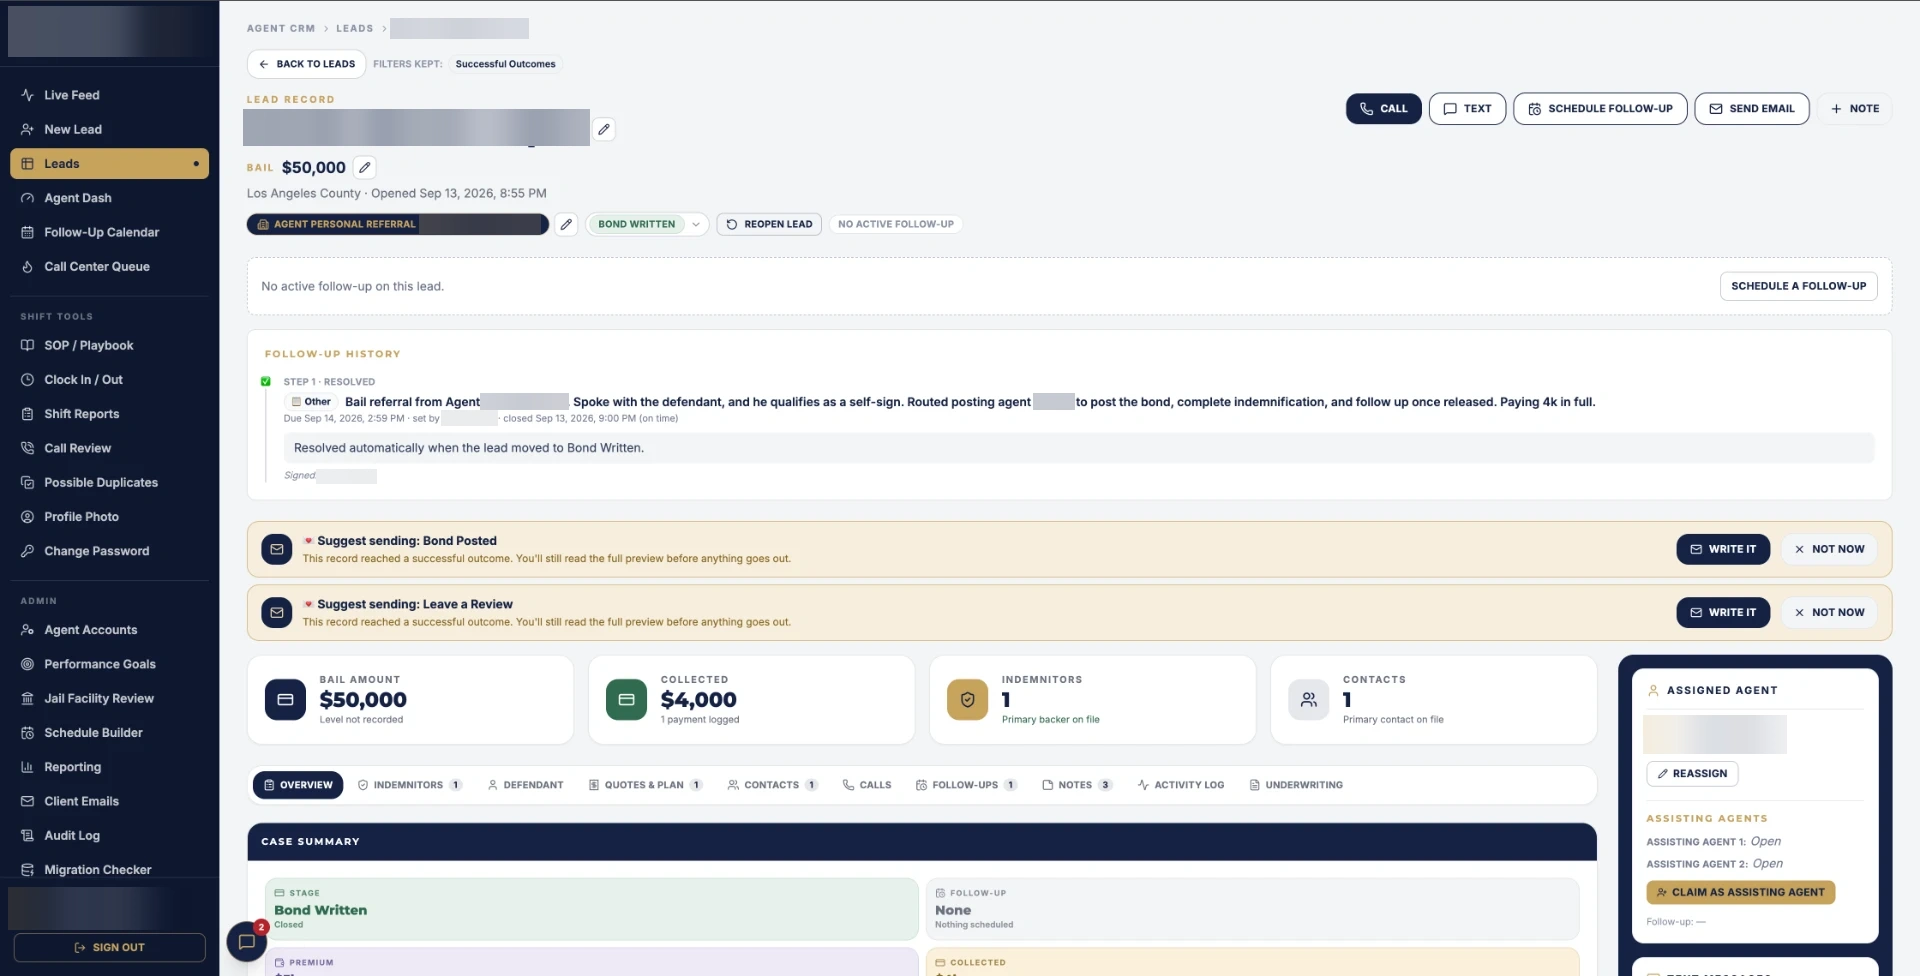Screen dimensions: 1920x976
Task: Open Agent Accounts admin page
Action: pos(109,630)
